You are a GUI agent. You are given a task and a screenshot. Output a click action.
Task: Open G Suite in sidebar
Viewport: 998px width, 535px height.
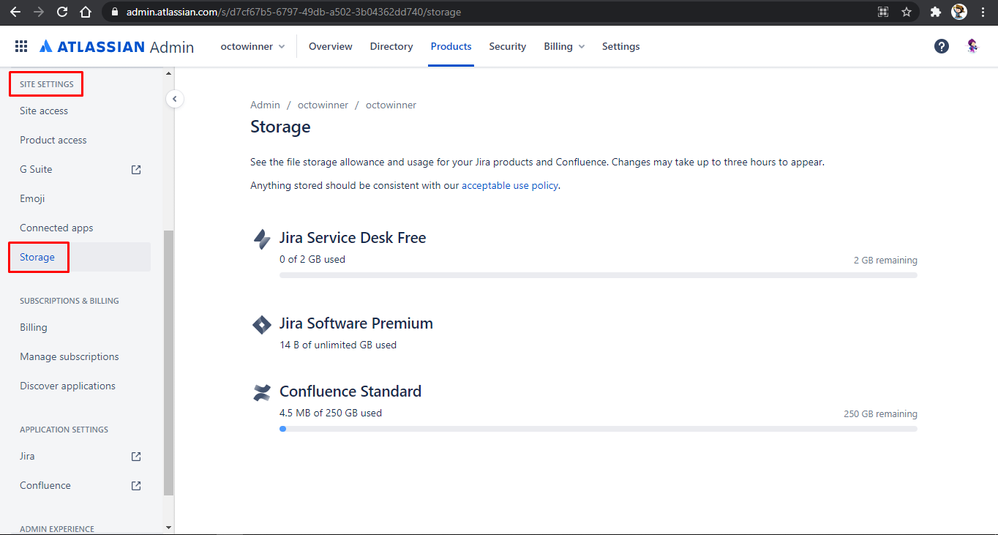(x=36, y=169)
